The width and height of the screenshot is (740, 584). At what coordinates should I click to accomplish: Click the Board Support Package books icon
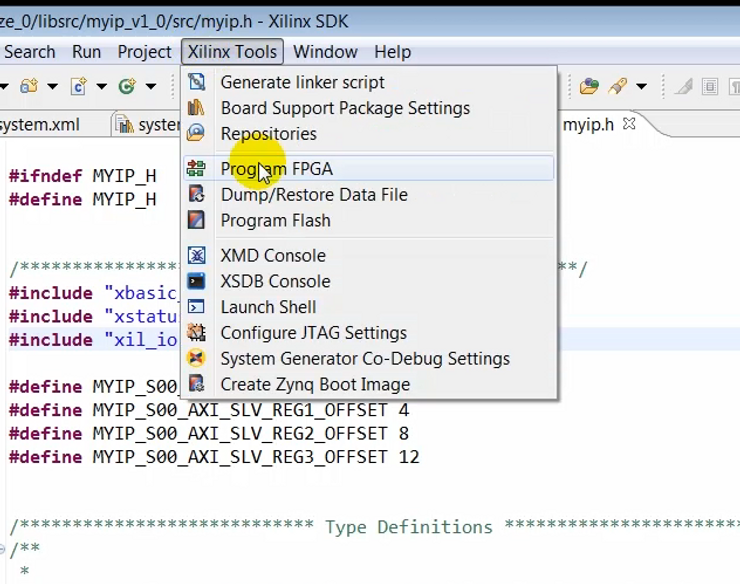[x=196, y=108]
